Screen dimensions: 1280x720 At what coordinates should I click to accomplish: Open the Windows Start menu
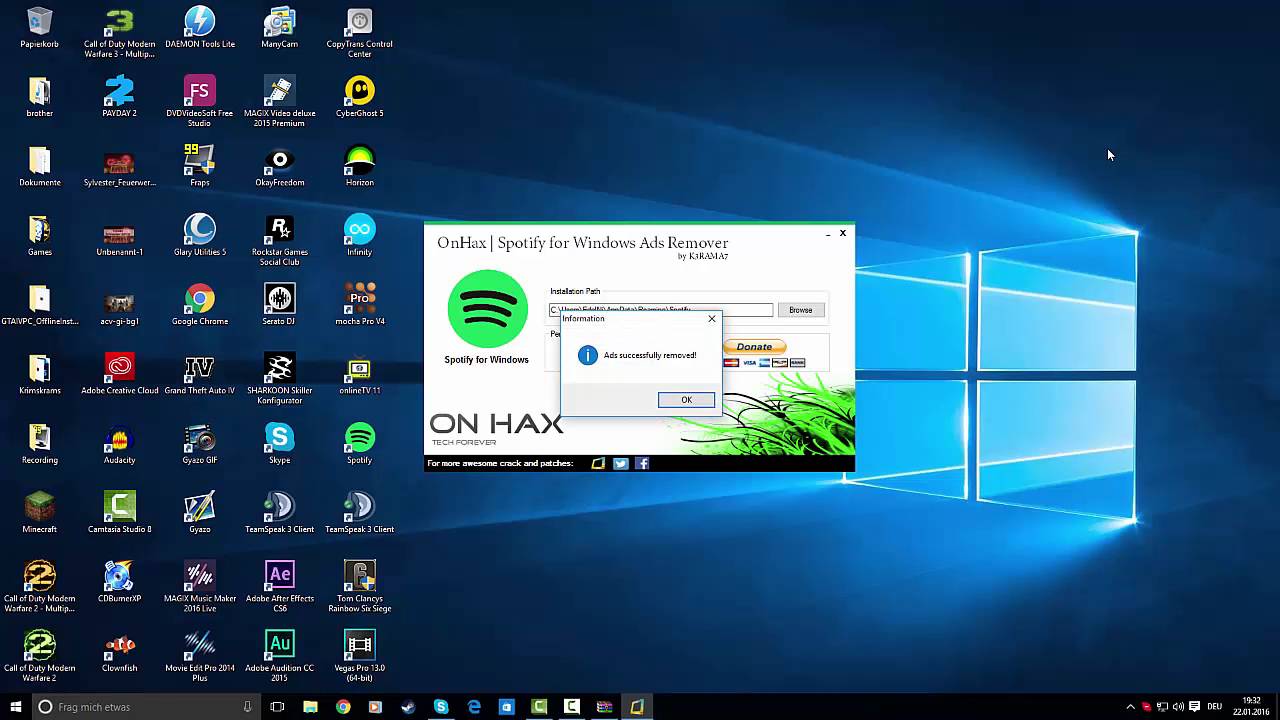pos(16,707)
